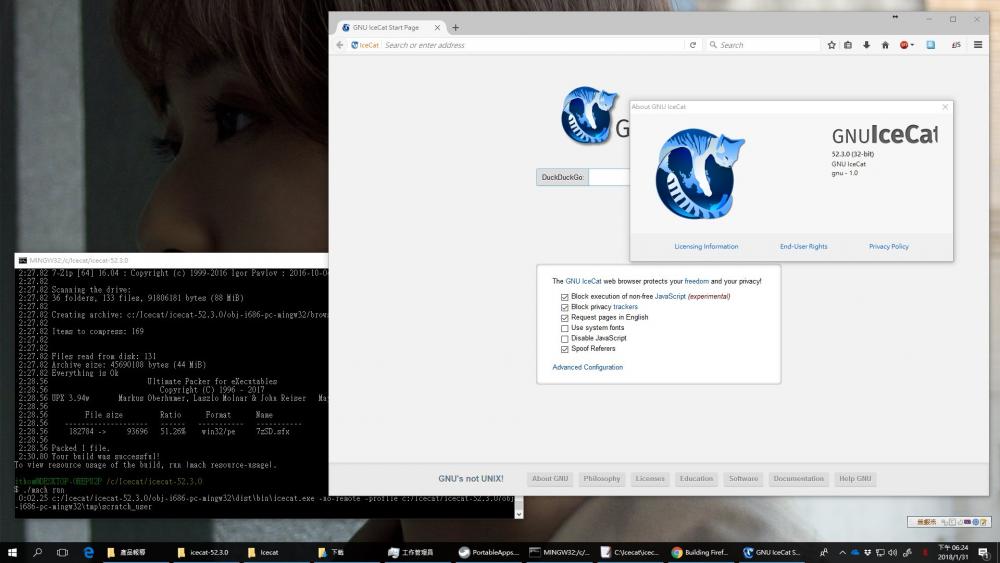1000x563 pixels.
Task: Show hidden system tray icons chevron
Action: click(843, 552)
